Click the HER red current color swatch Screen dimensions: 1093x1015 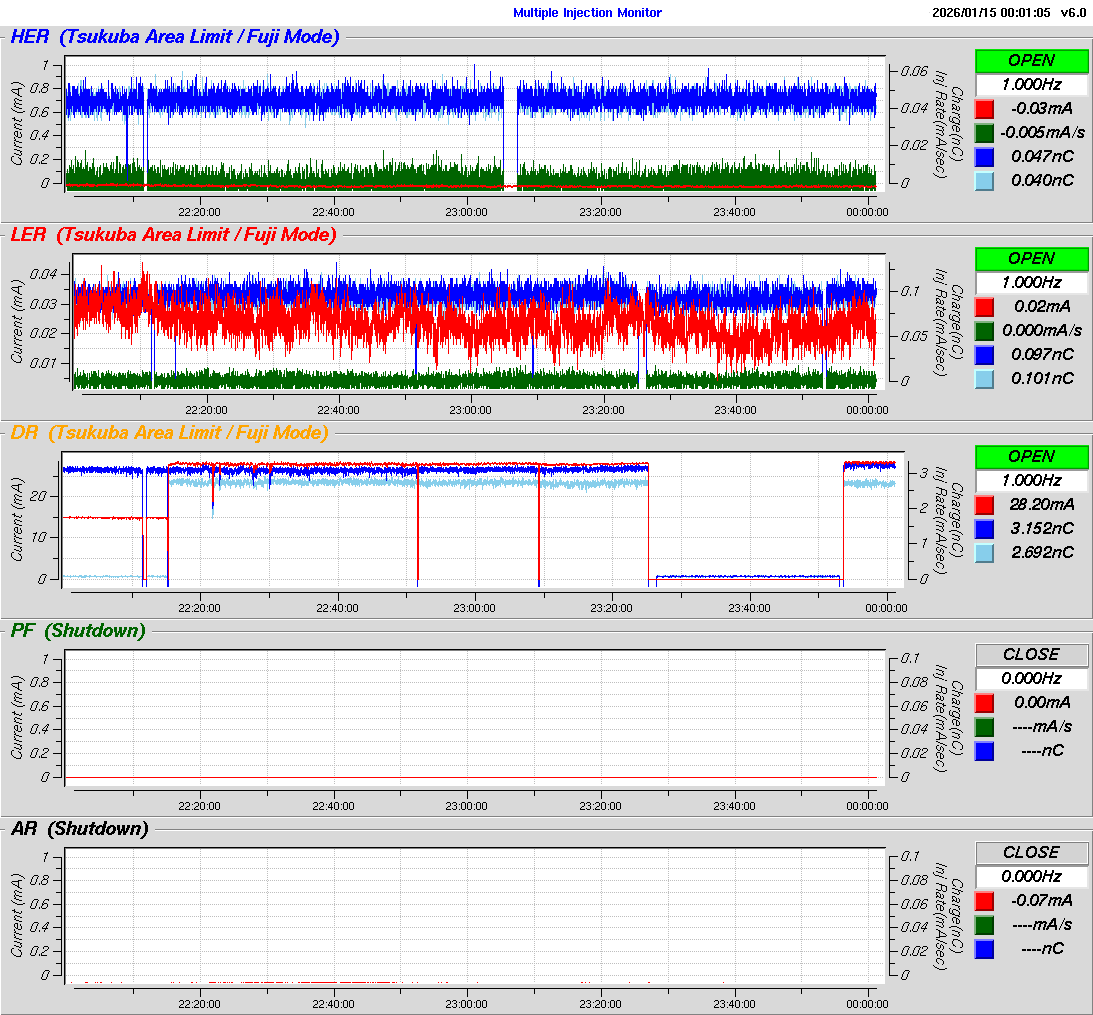pos(984,108)
